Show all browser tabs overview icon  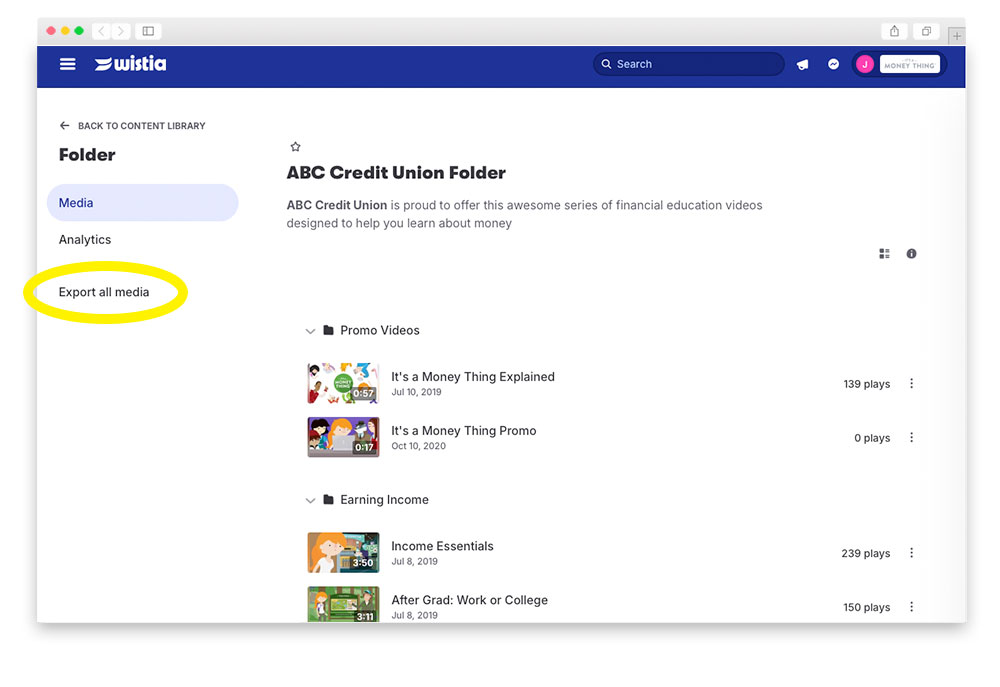point(926,31)
